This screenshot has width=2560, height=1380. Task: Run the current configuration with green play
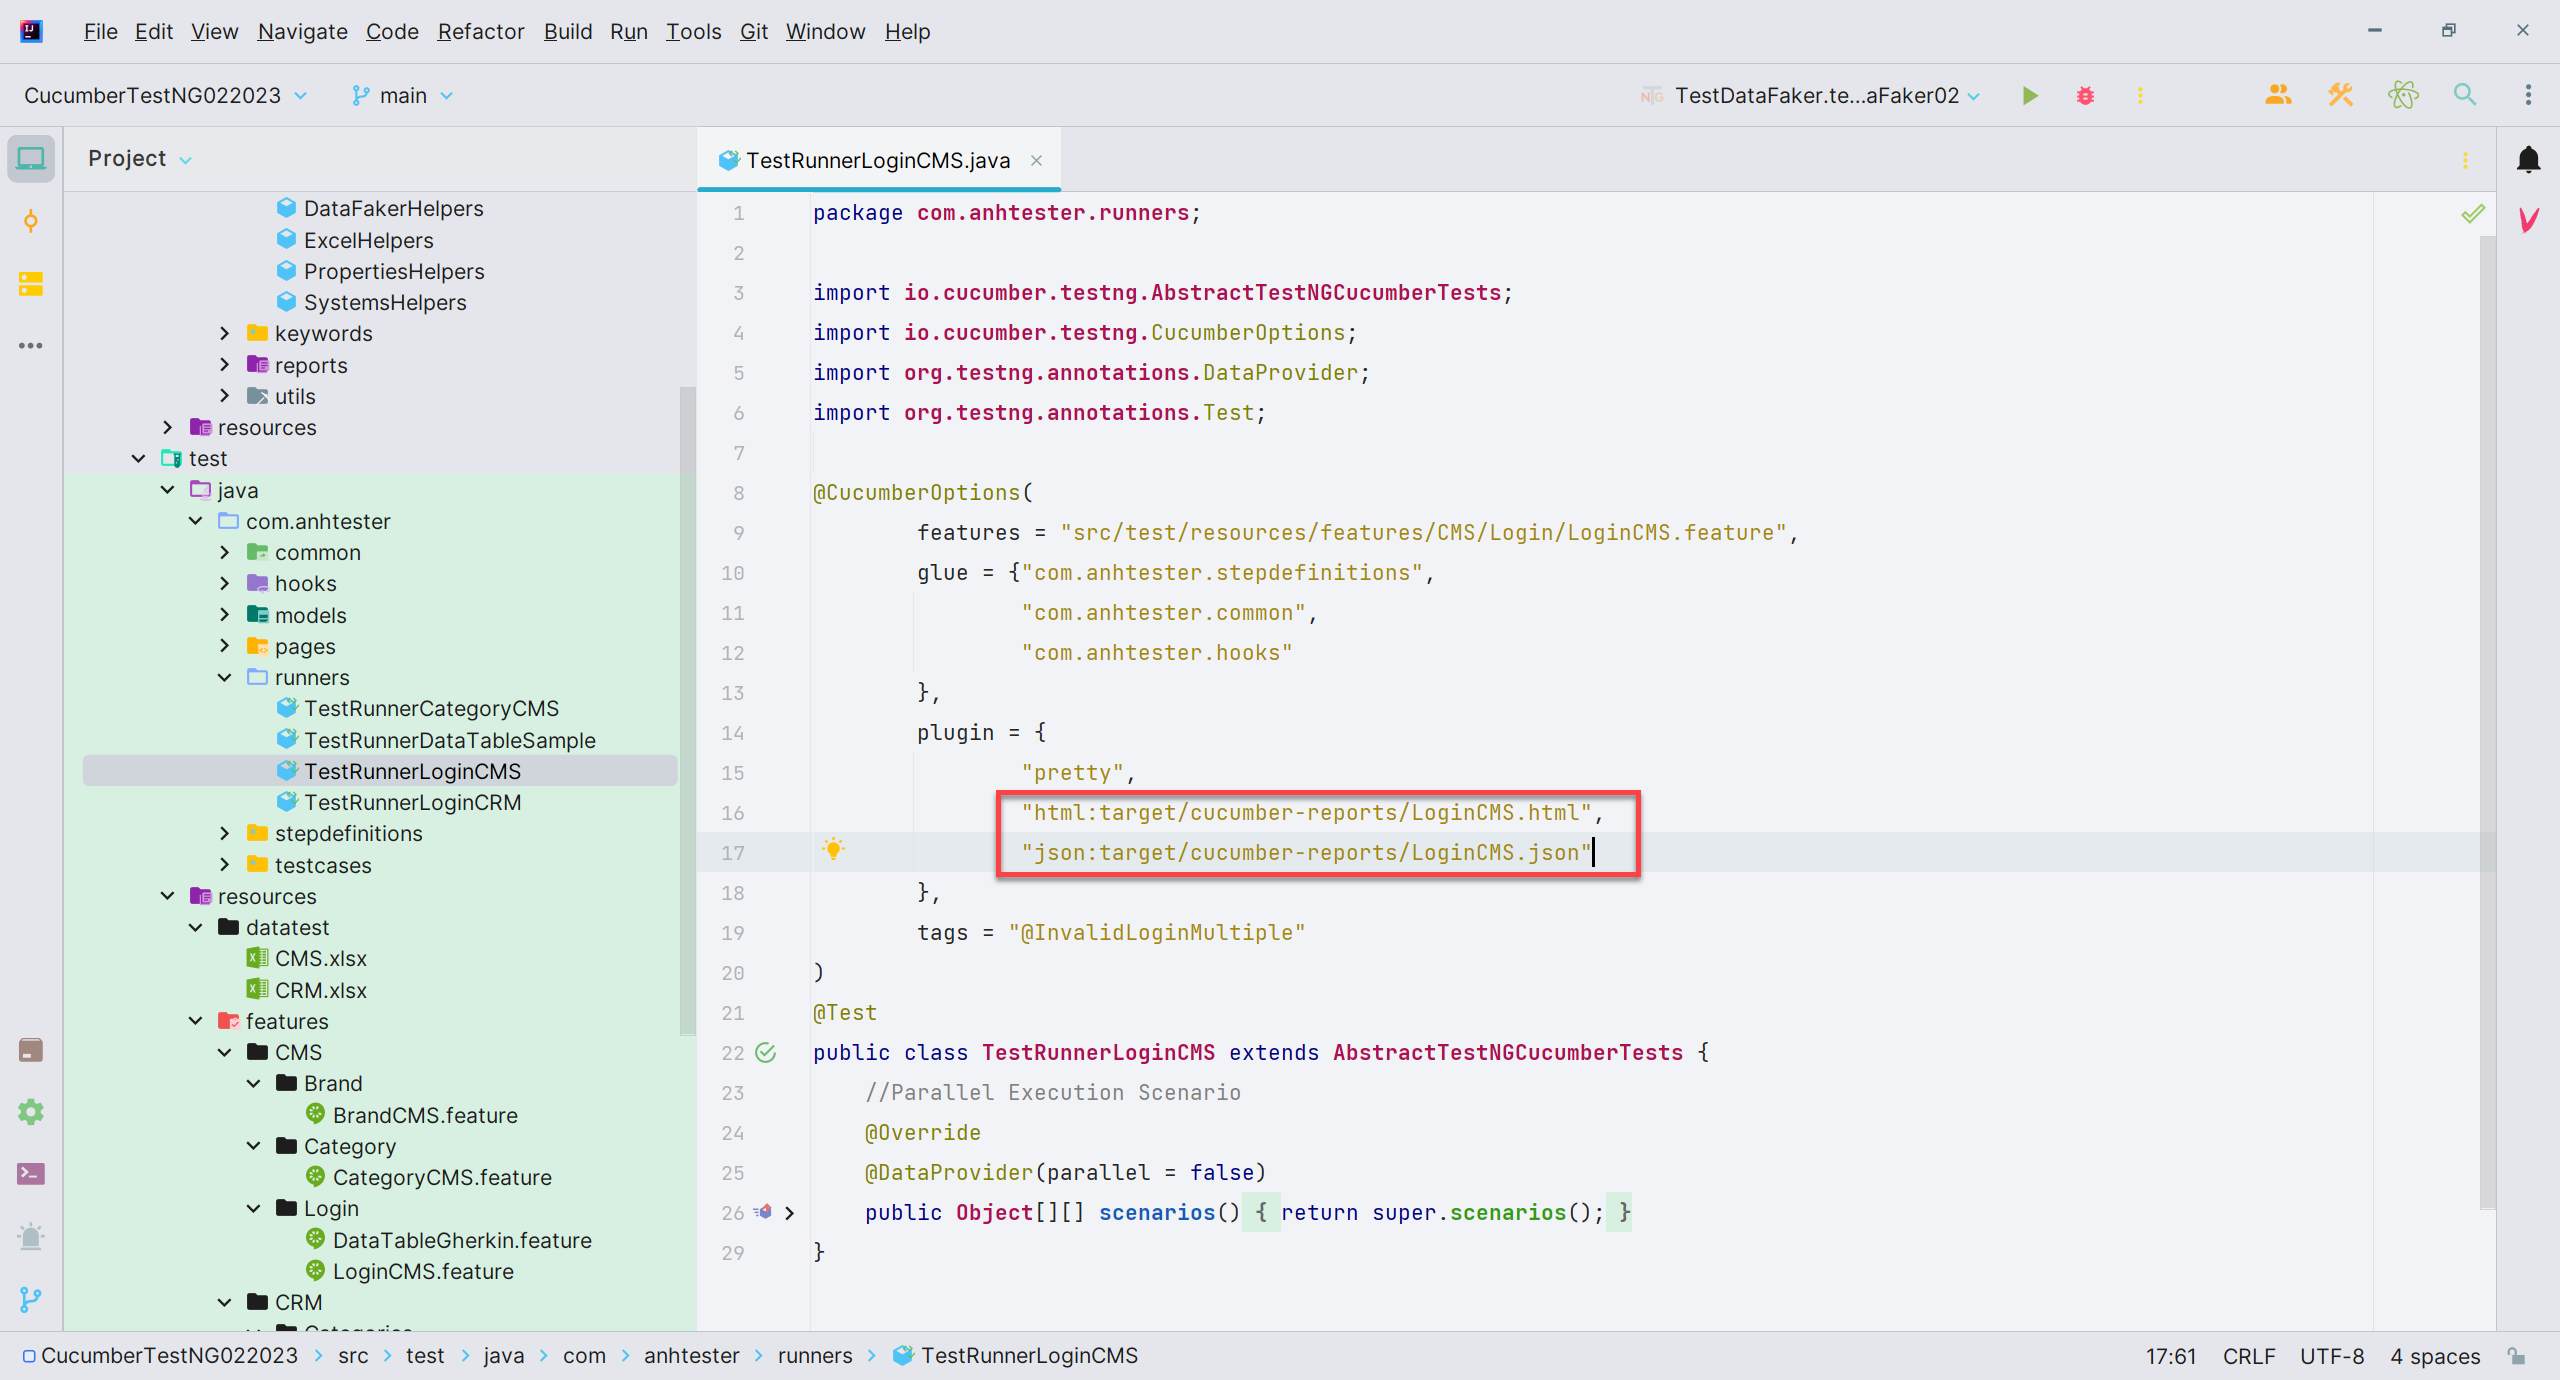2029,95
